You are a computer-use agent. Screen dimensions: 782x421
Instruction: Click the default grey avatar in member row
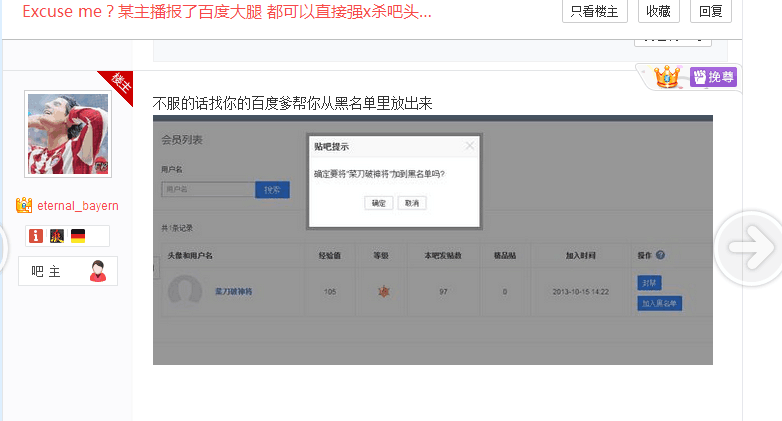pos(185,291)
